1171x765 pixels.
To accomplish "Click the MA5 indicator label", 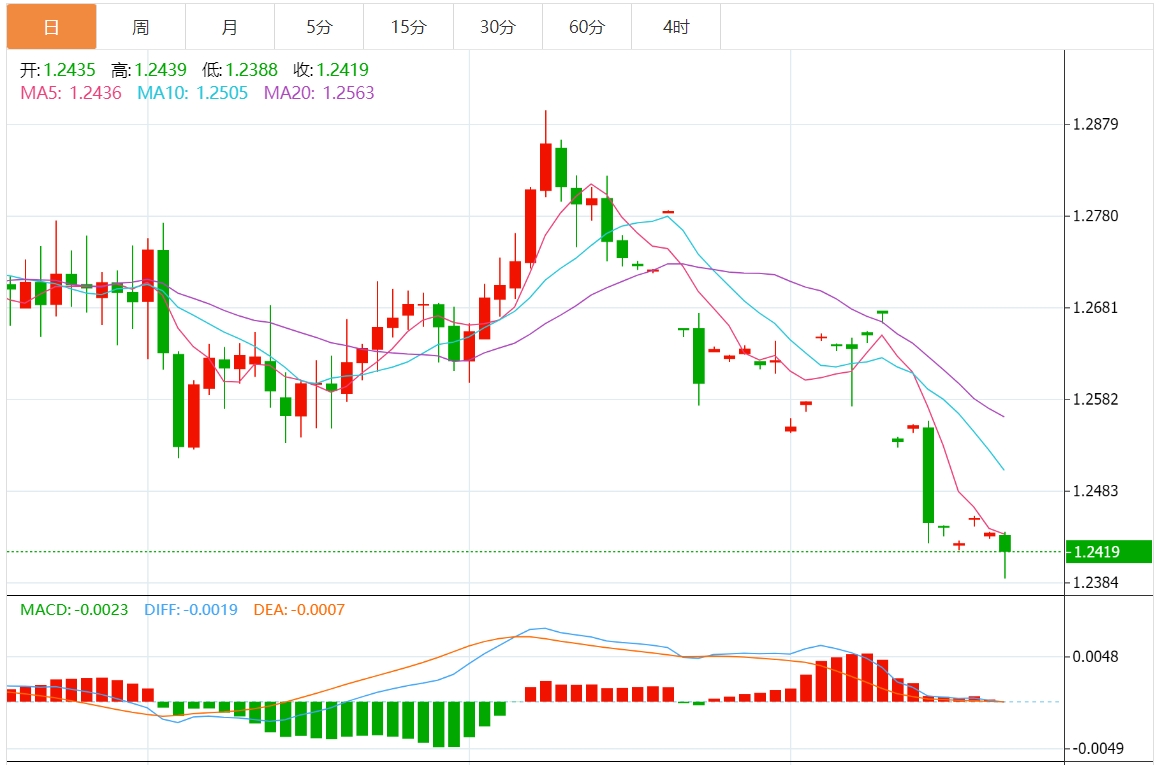I will (x=71, y=93).
